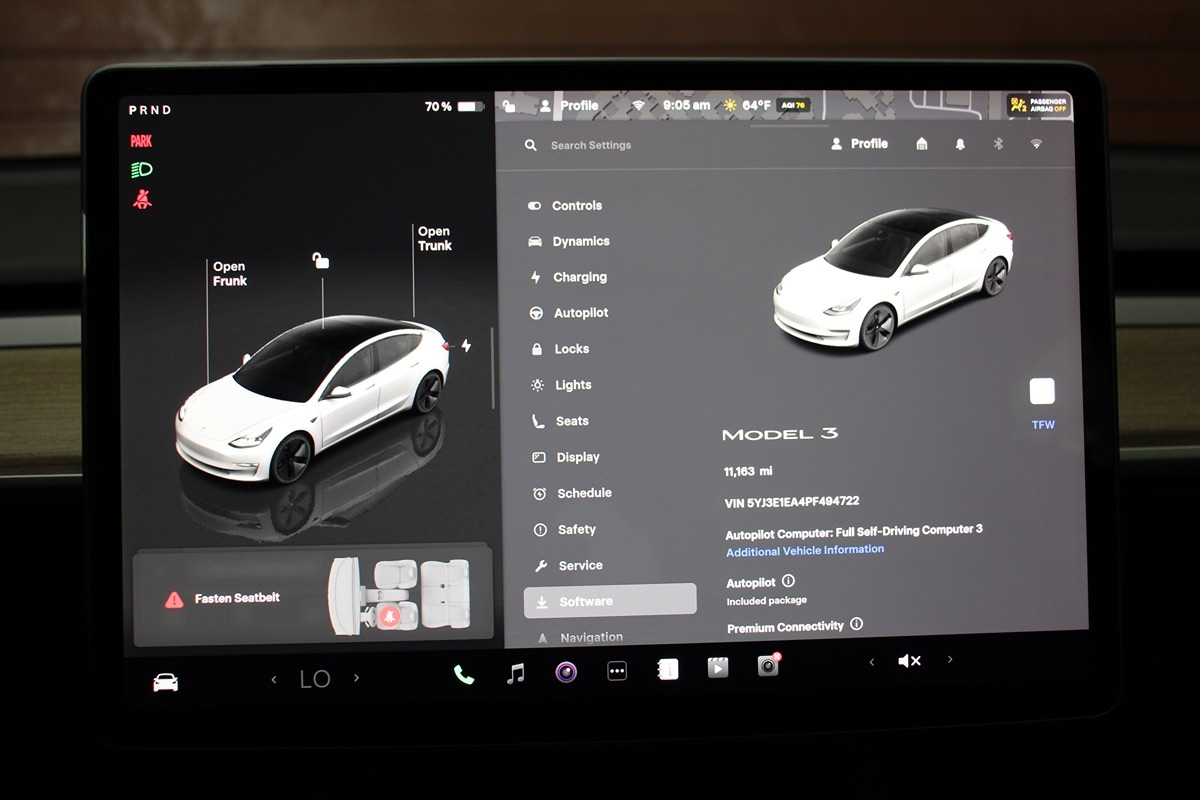The width and height of the screenshot is (1200, 800).
Task: Toggle lock icon in top status bar
Action: [510, 105]
